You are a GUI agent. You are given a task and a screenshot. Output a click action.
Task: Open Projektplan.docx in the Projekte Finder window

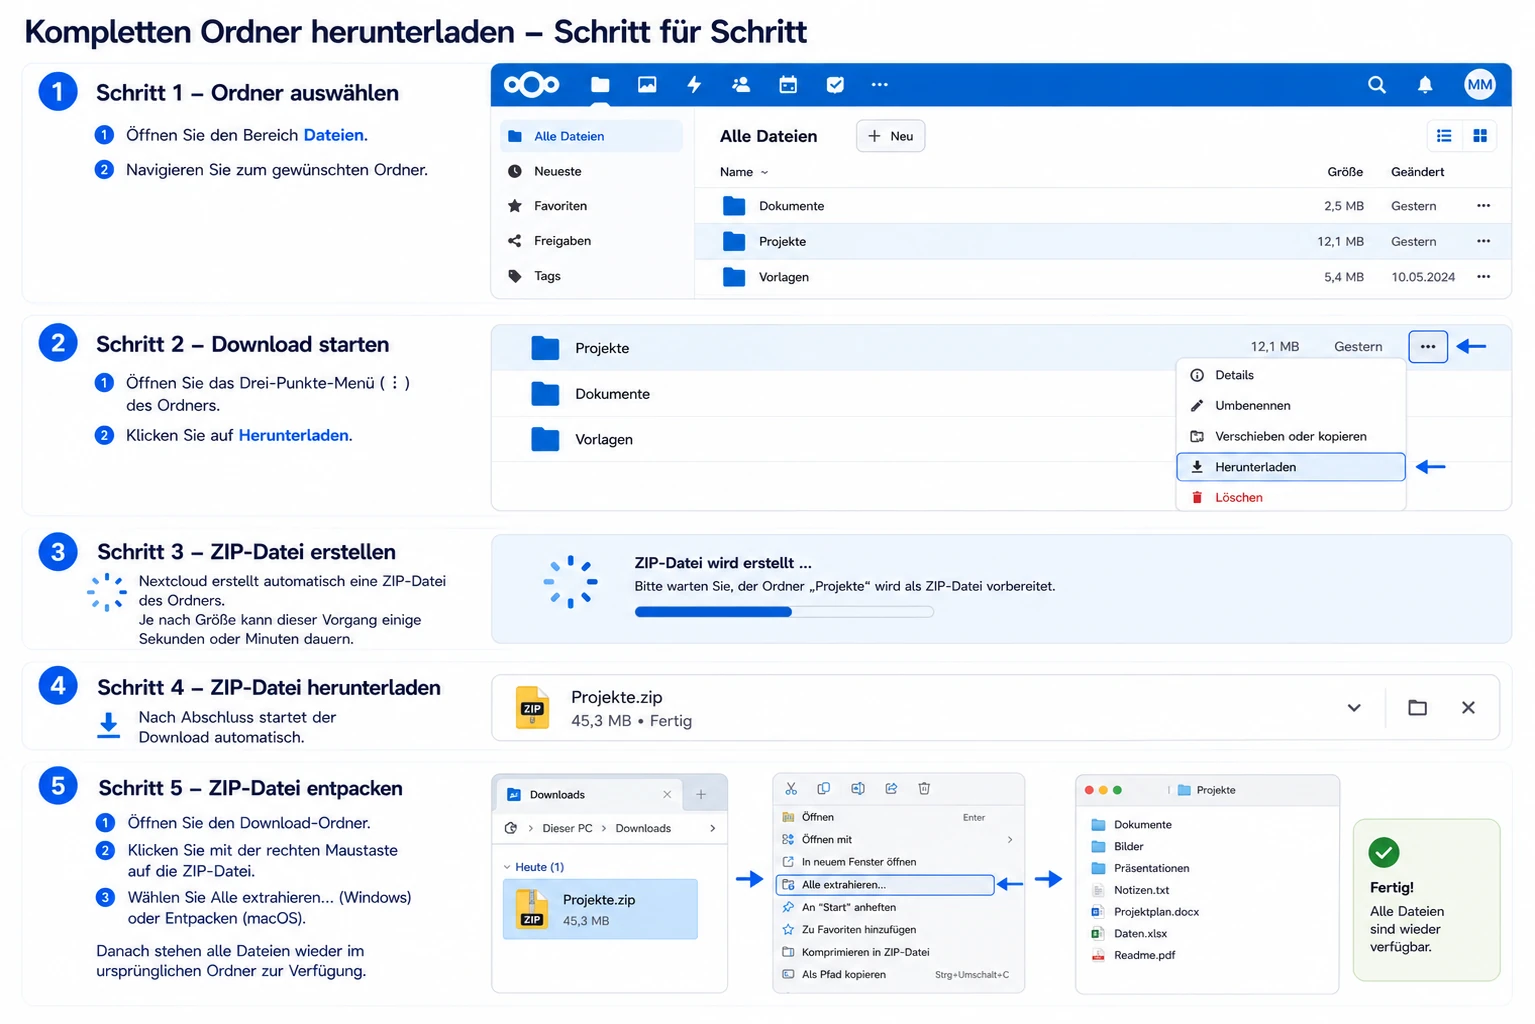tap(1145, 912)
